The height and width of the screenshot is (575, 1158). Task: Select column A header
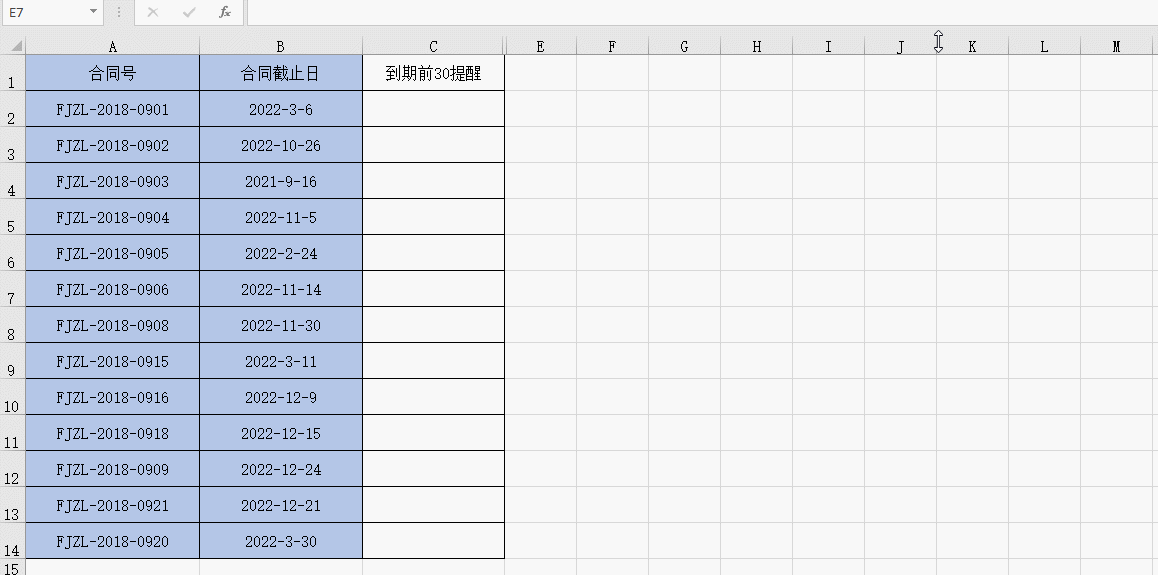112,47
